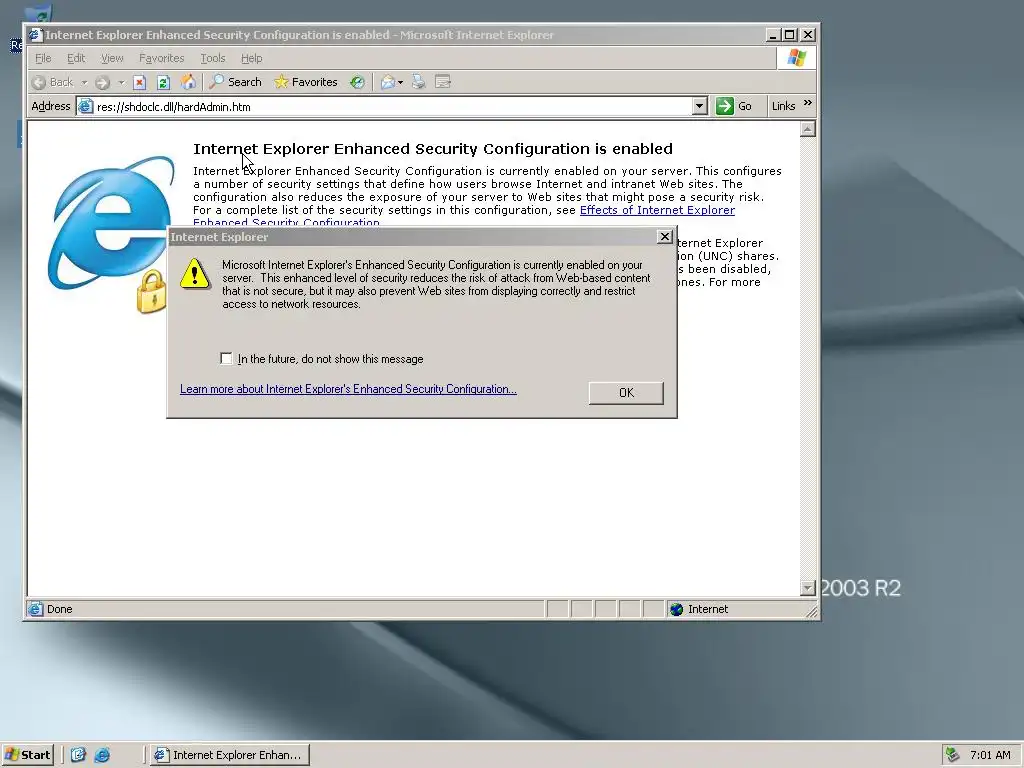Click OK in the Internet Explorer dialog
This screenshot has width=1024, height=768.
click(x=626, y=392)
